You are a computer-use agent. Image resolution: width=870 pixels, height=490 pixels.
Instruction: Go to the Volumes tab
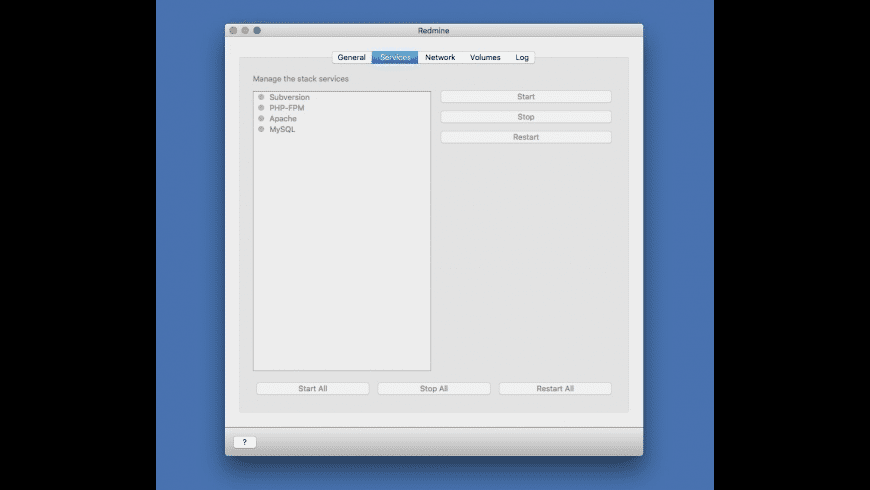pyautogui.click(x=485, y=57)
